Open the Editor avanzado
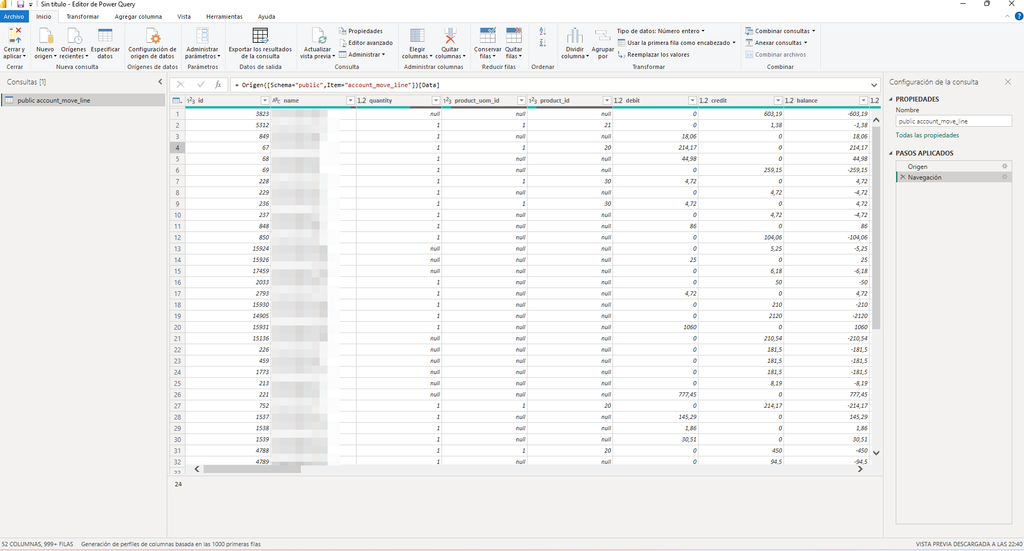 click(x=366, y=42)
